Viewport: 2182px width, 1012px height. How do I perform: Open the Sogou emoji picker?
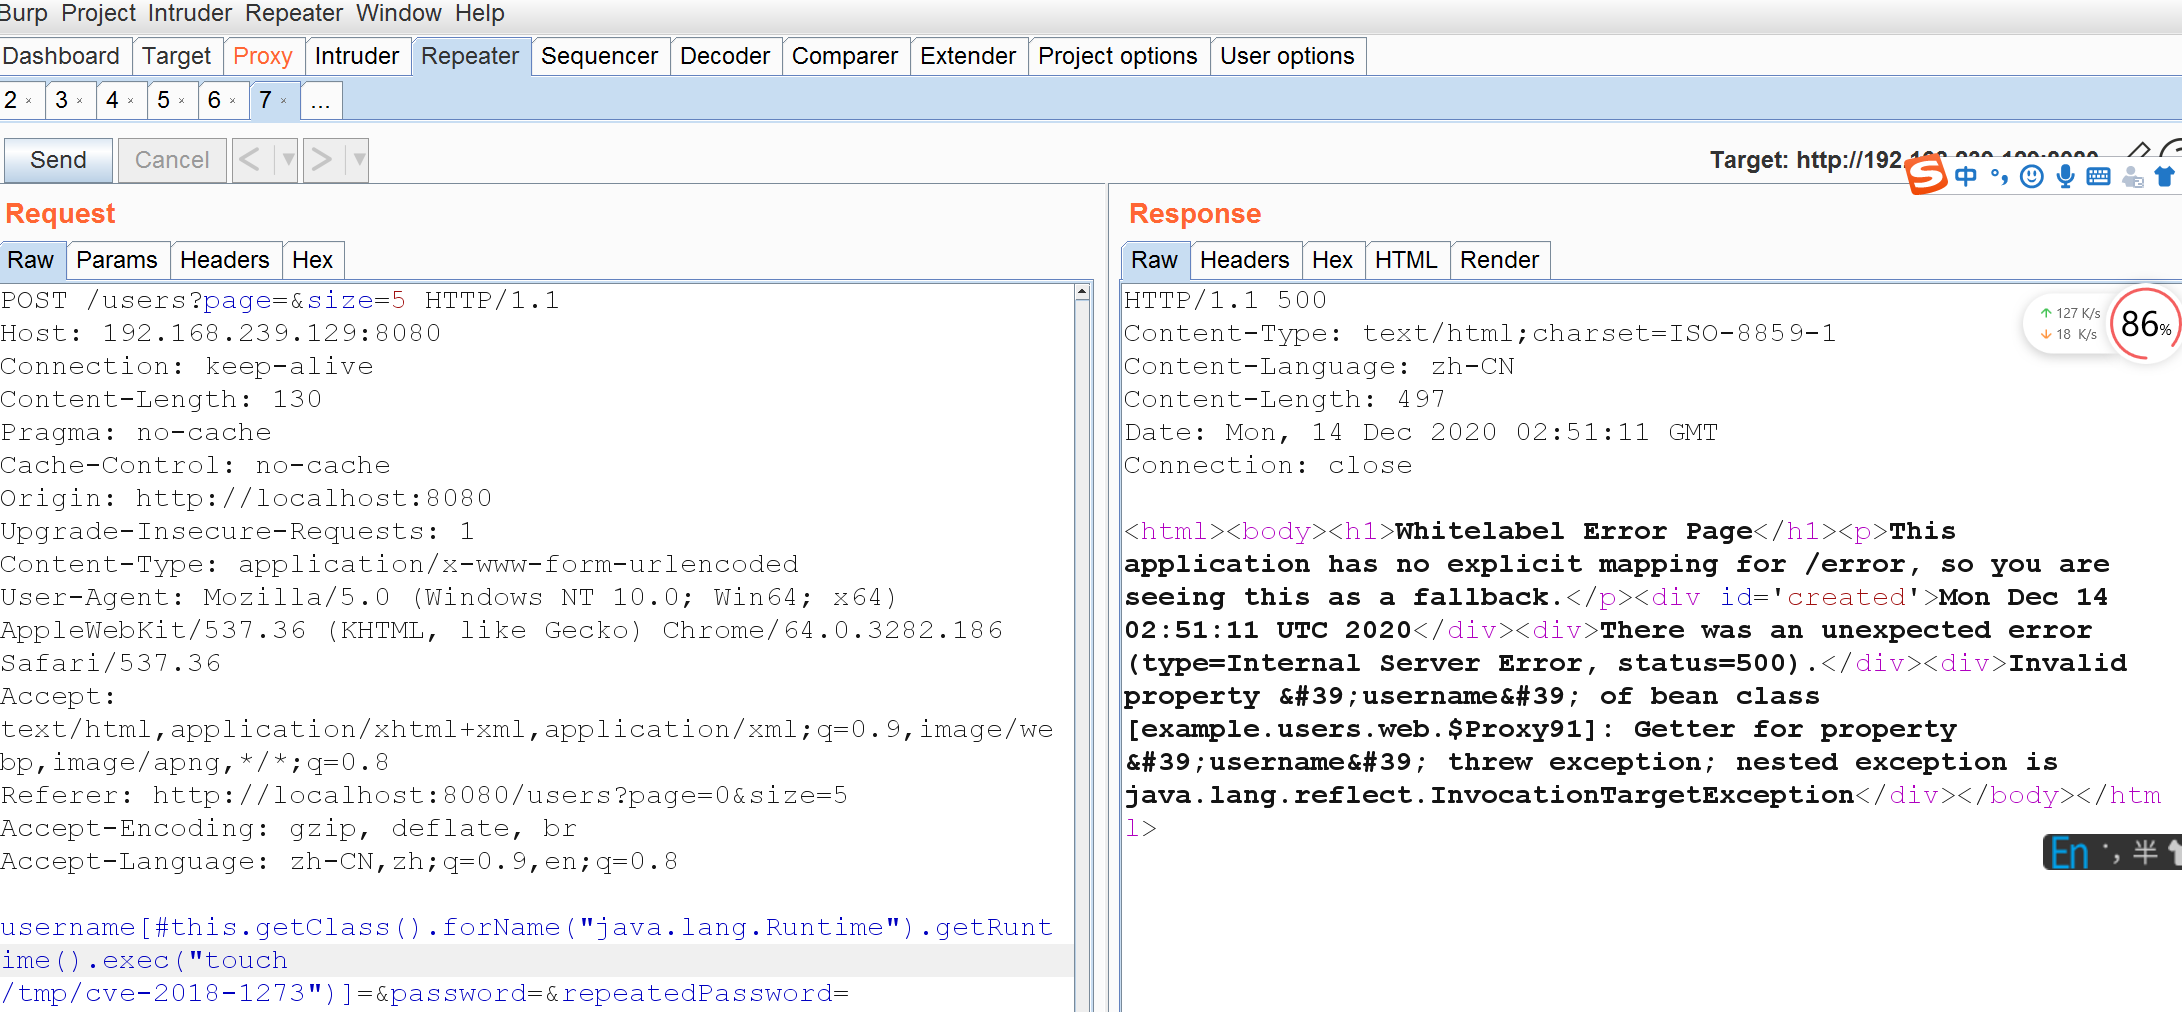click(x=2032, y=177)
